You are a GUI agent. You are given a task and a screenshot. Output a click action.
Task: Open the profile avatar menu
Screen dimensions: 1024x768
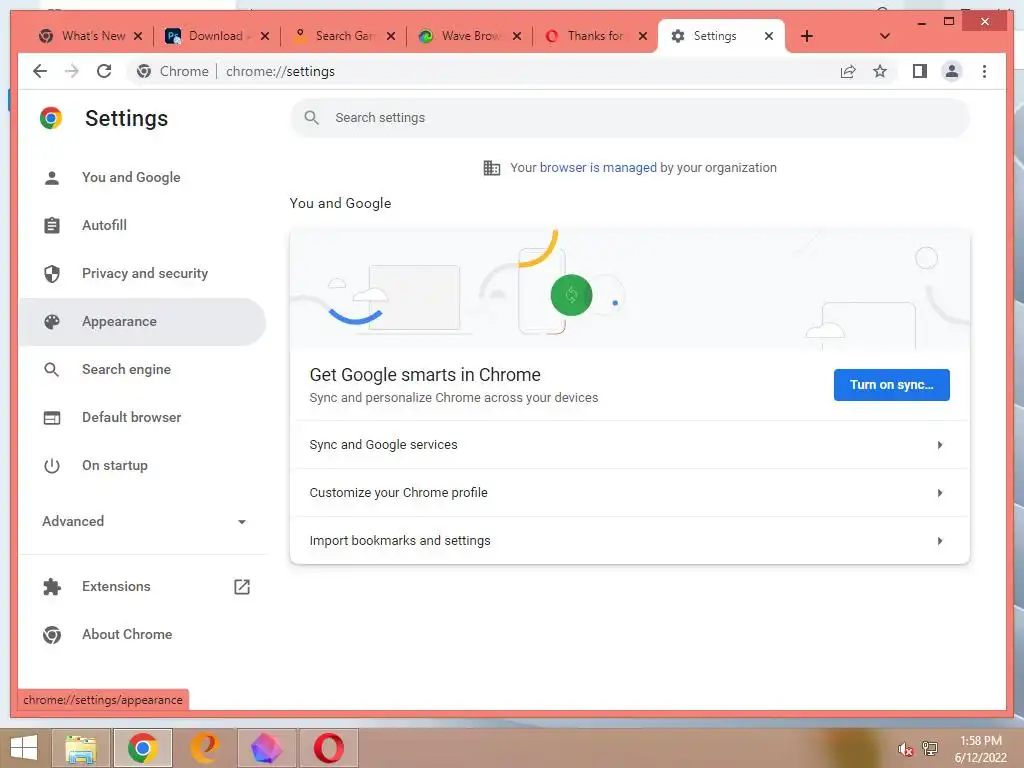pos(952,71)
